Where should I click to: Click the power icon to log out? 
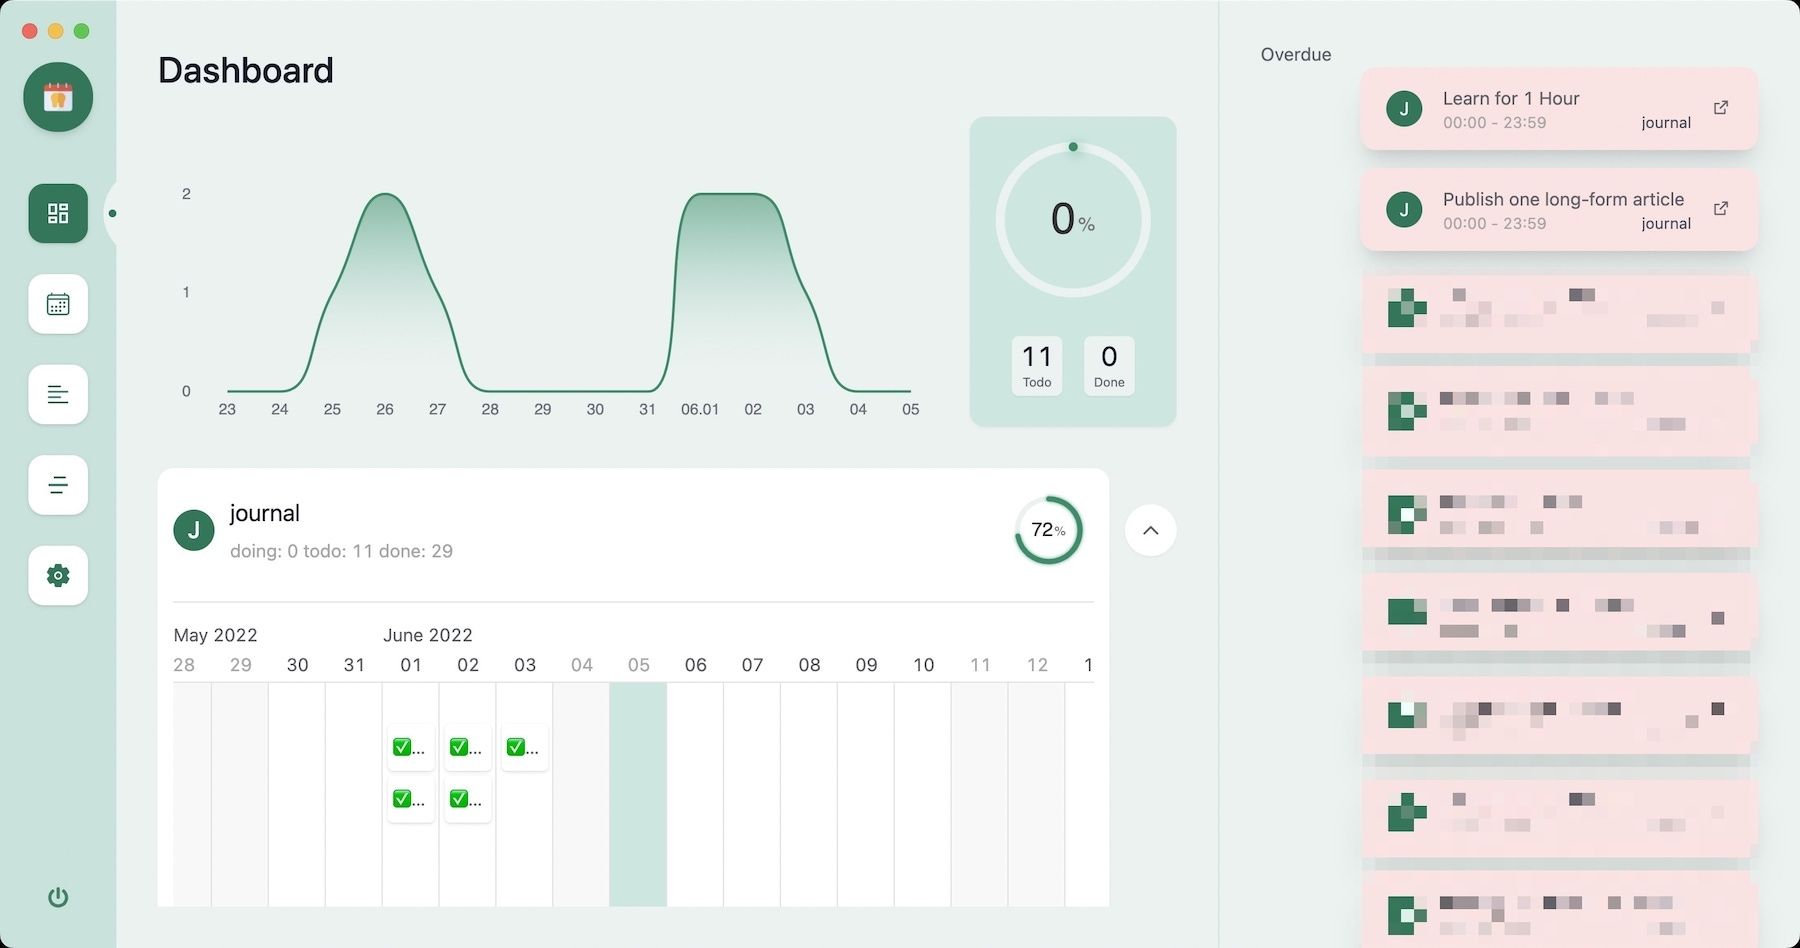tap(58, 897)
